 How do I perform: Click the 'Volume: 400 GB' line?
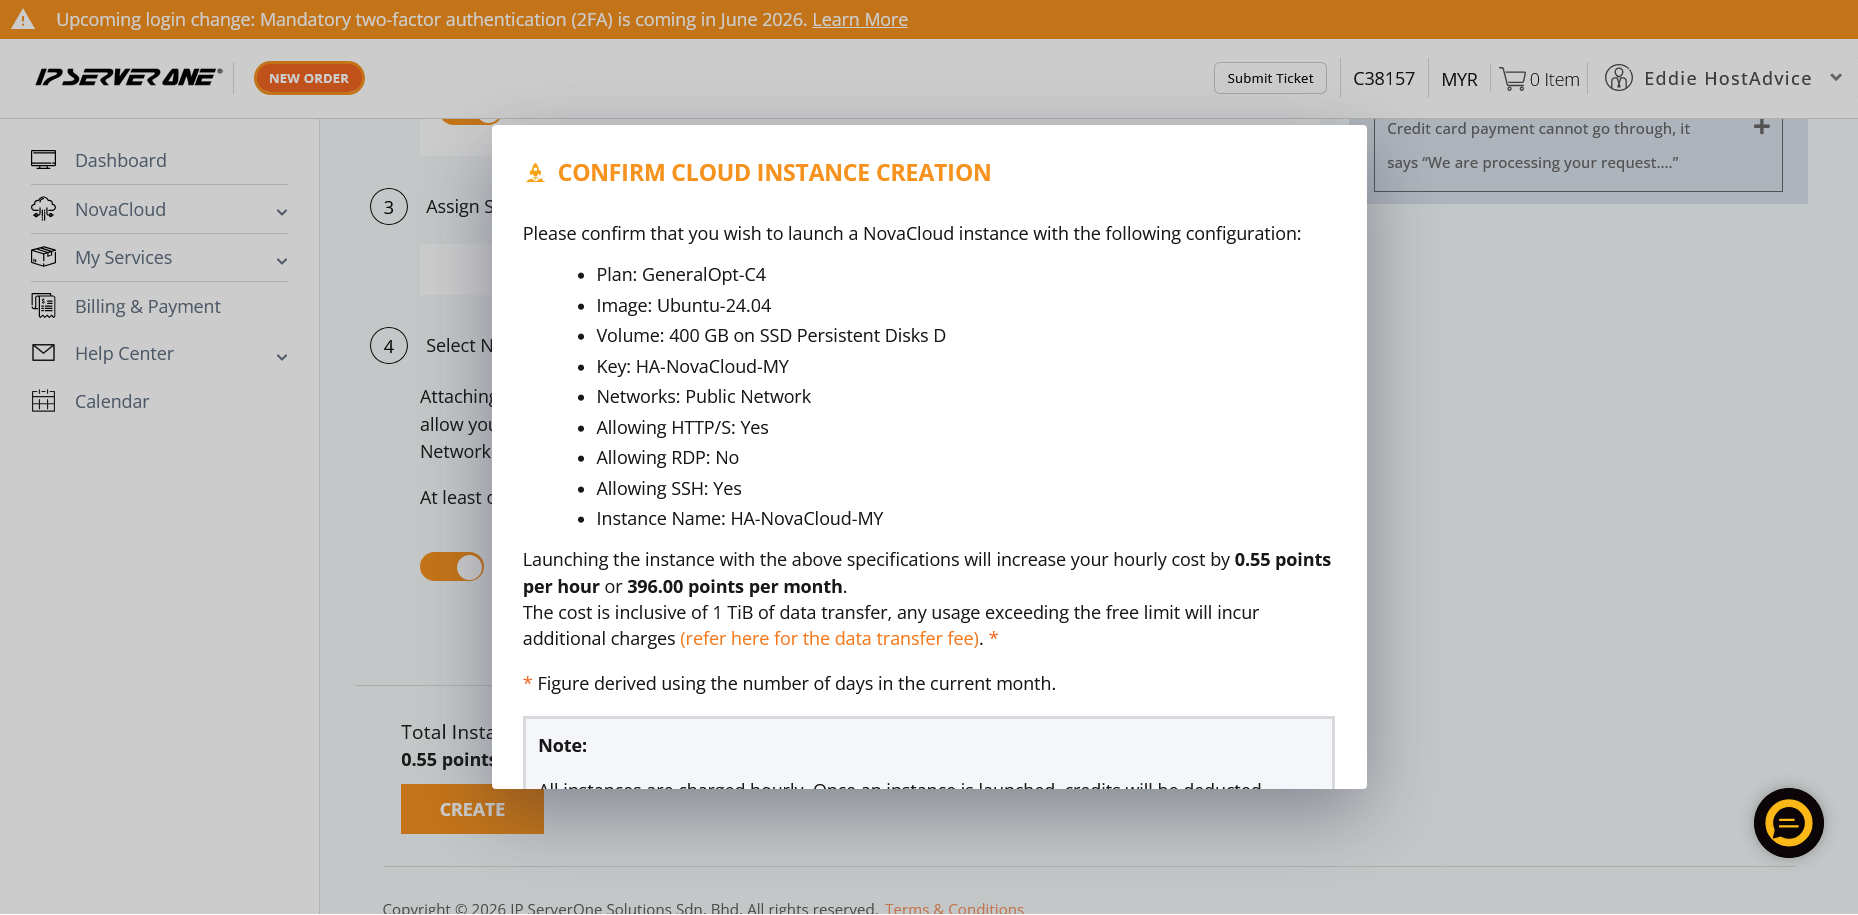click(x=771, y=335)
